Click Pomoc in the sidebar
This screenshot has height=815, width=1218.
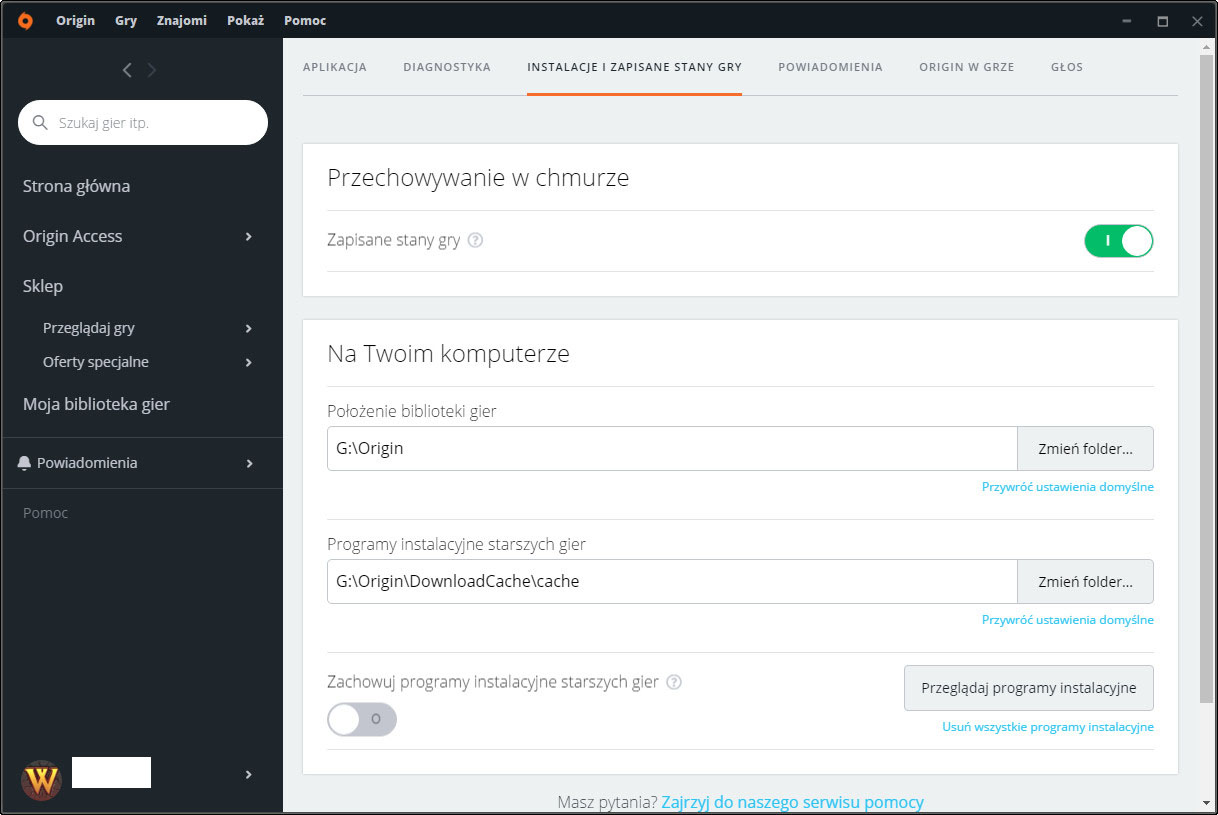tap(46, 513)
